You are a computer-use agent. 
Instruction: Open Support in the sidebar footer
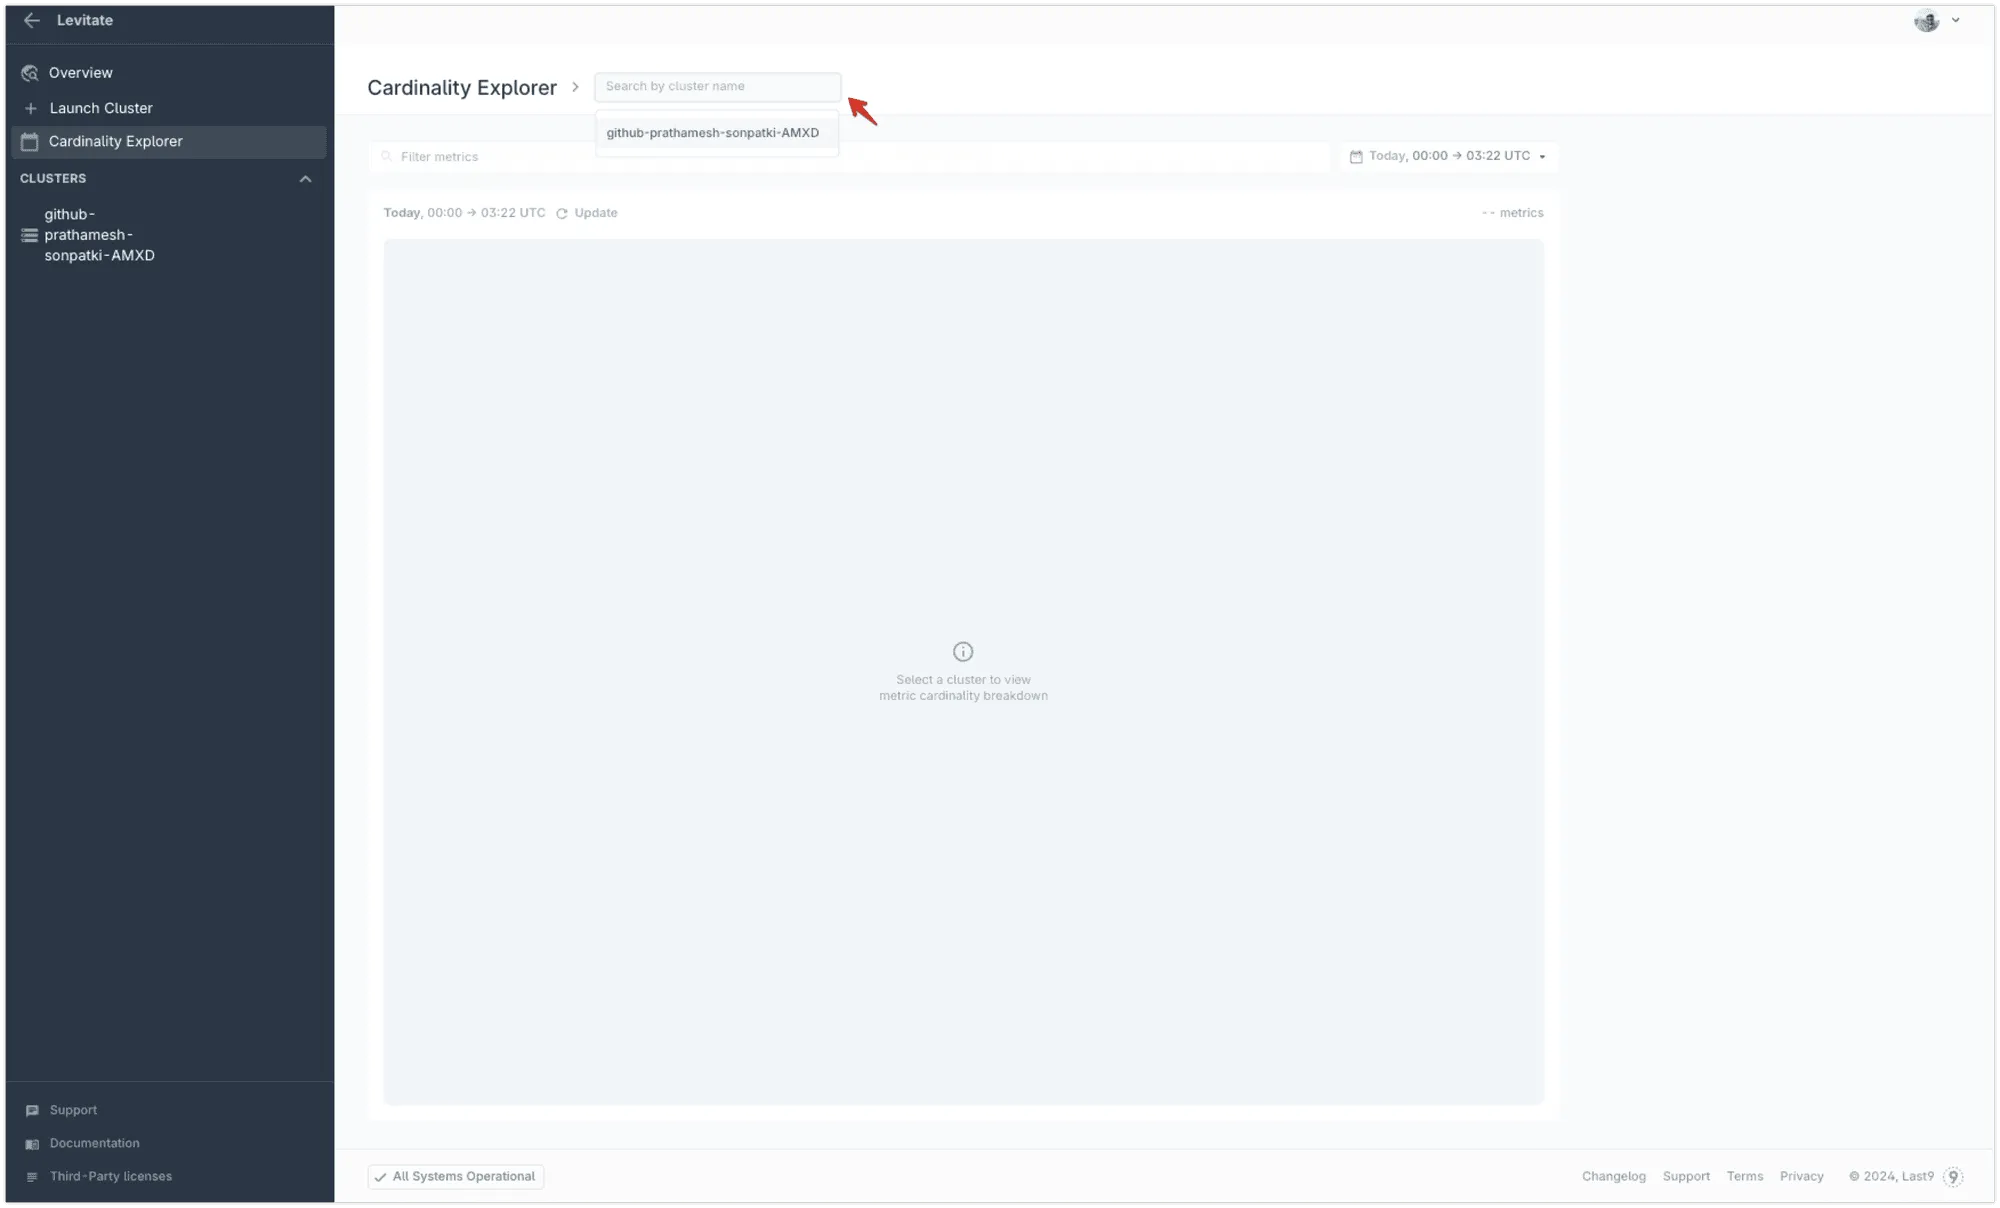73,1110
